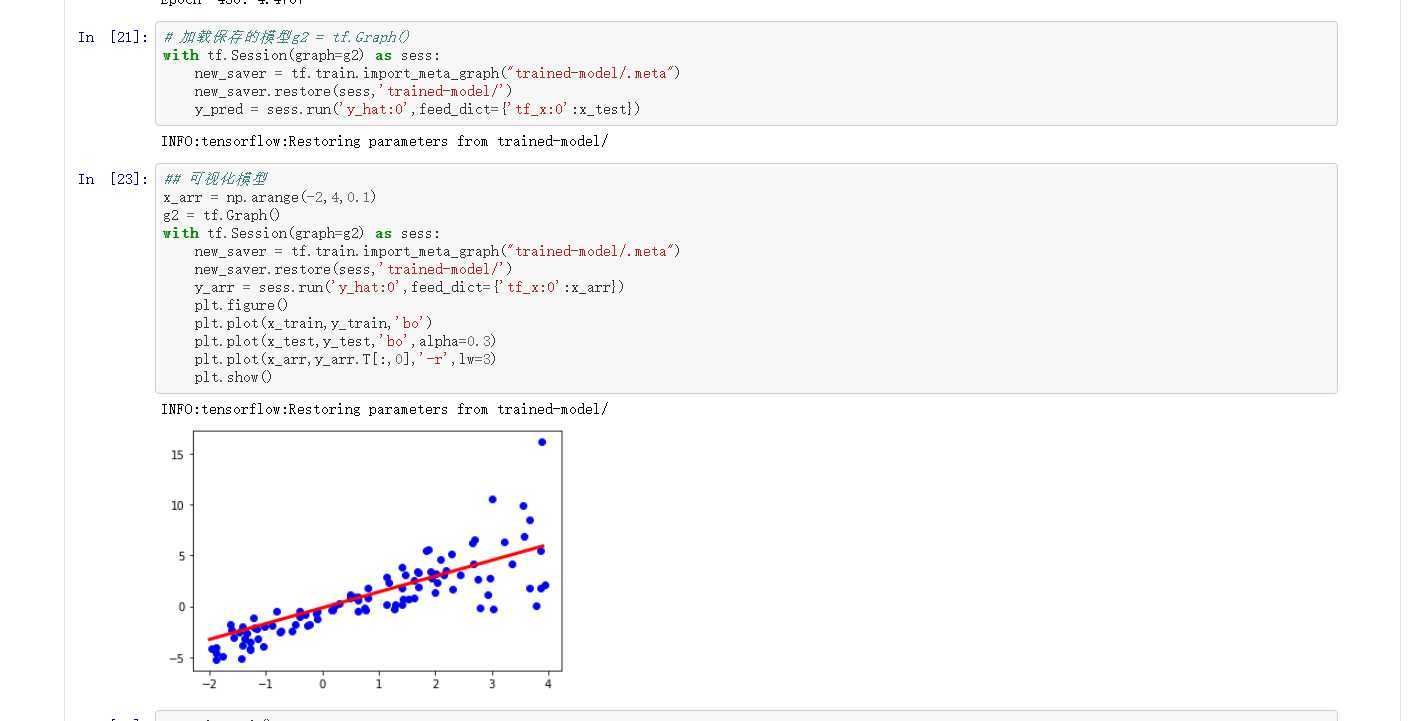Click the In [21] cell prompt
This screenshot has width=1411, height=721.
pos(113,38)
